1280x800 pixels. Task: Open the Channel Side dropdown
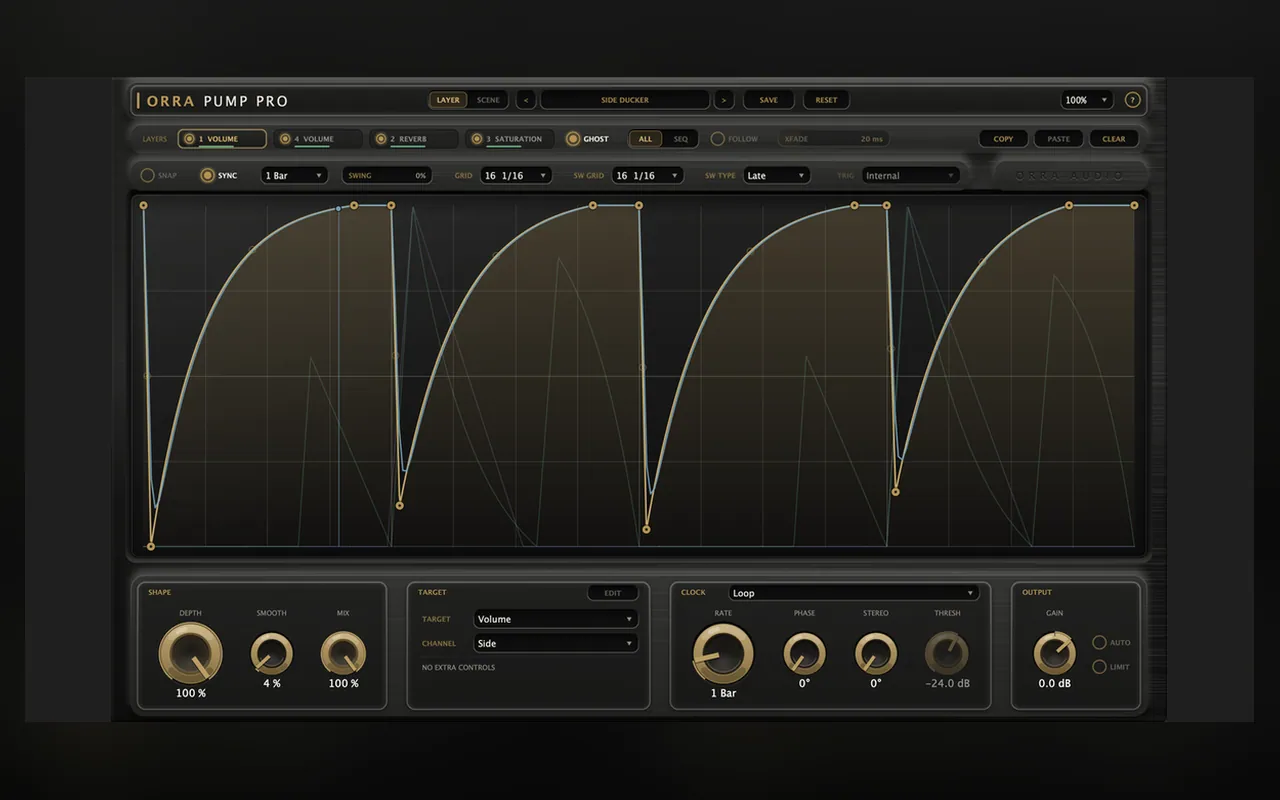click(x=555, y=644)
